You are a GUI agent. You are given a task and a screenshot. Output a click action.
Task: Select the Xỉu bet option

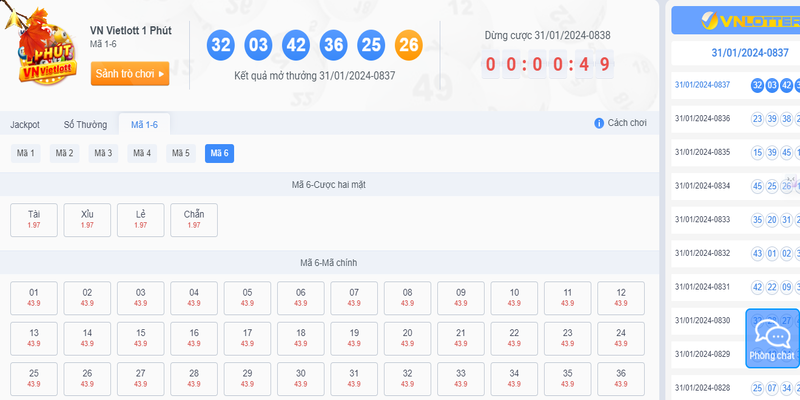(x=87, y=219)
